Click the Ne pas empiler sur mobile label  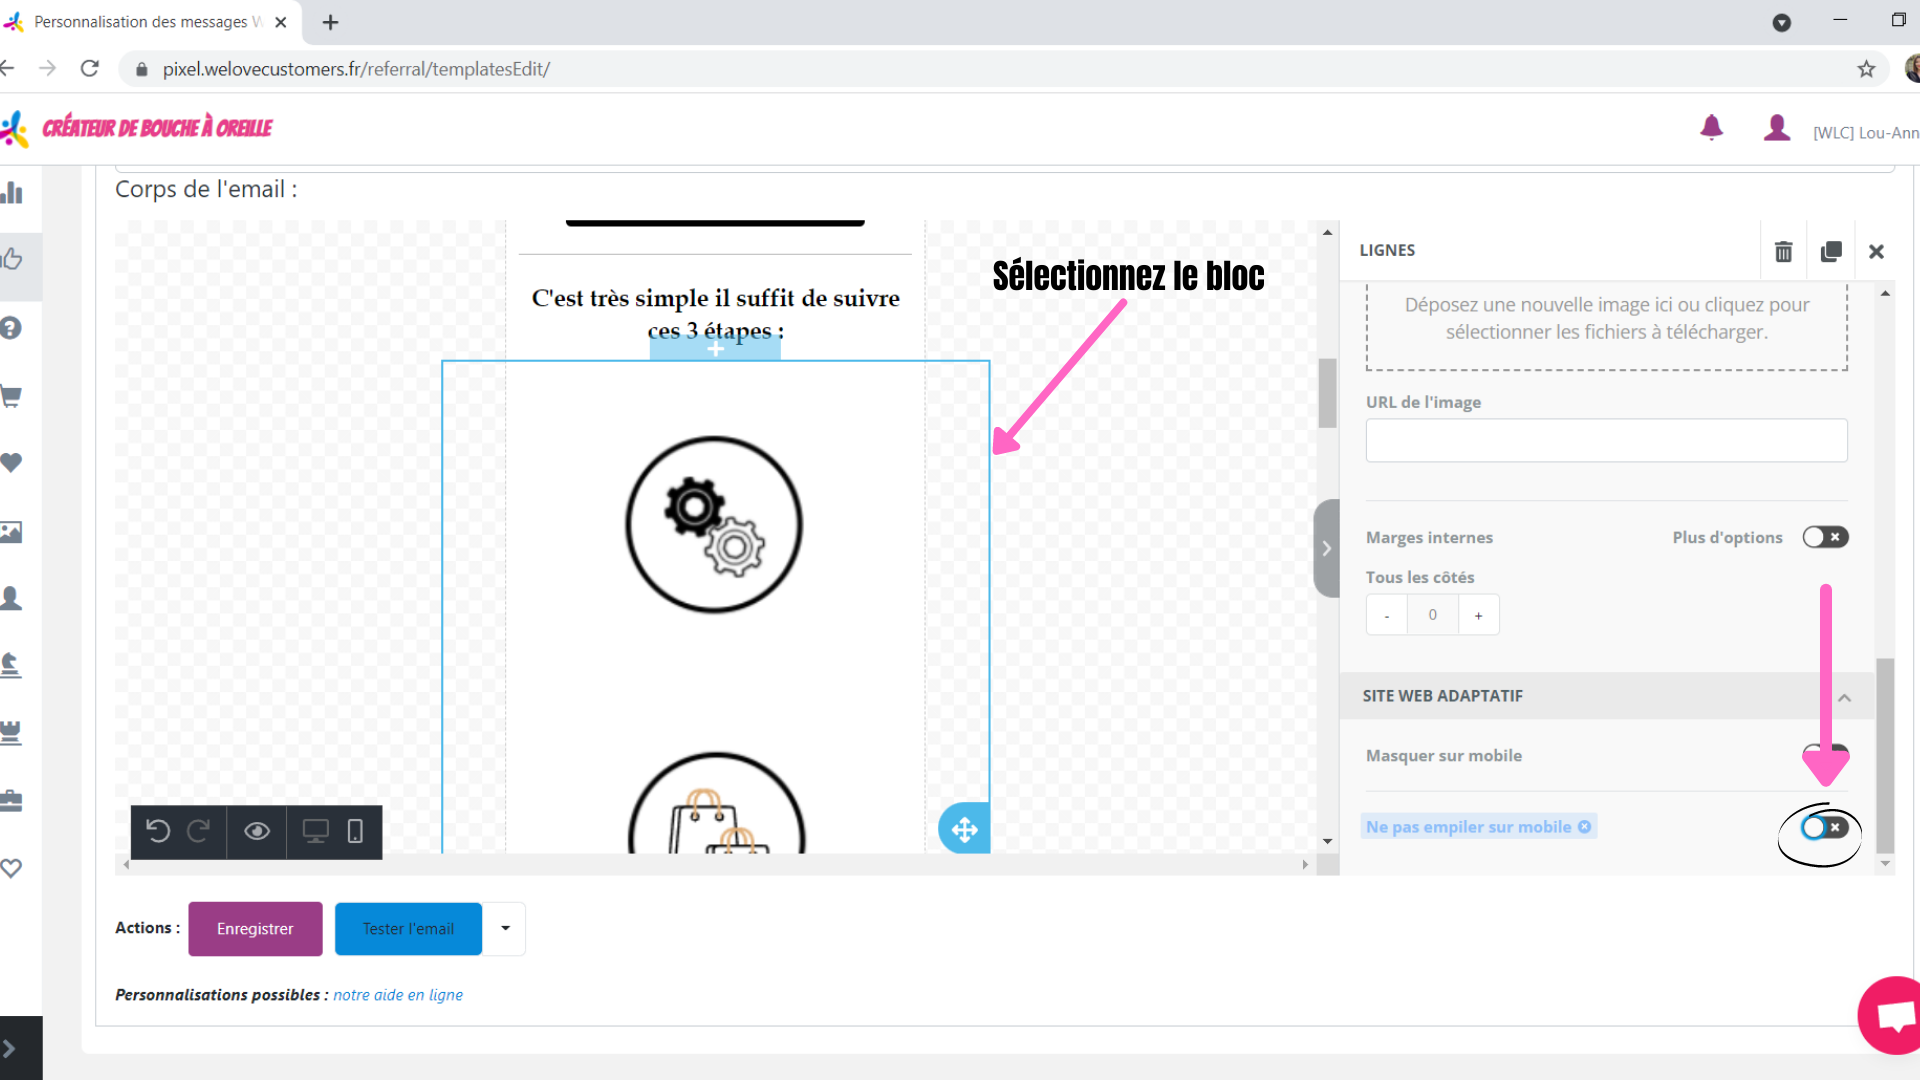point(1468,827)
